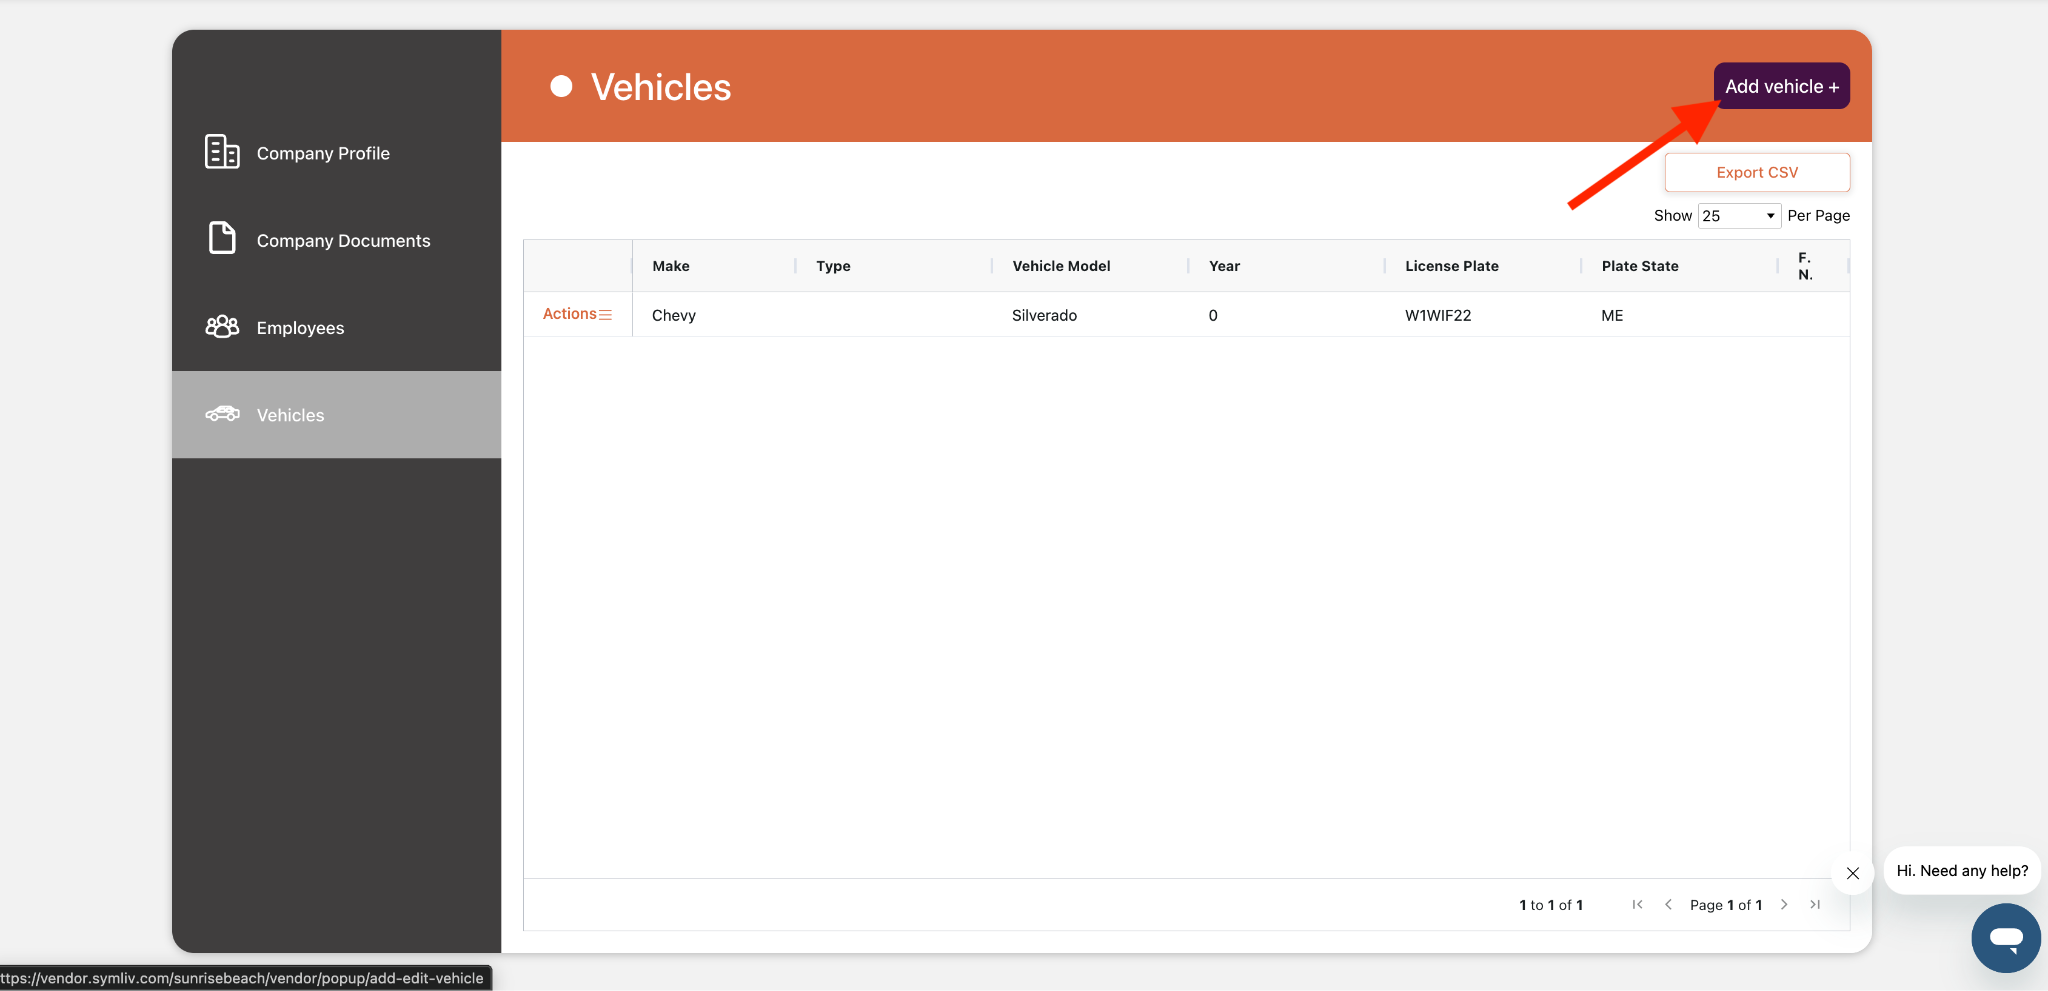
Task: Sort by the License Plate column
Action: pyautogui.click(x=1451, y=266)
